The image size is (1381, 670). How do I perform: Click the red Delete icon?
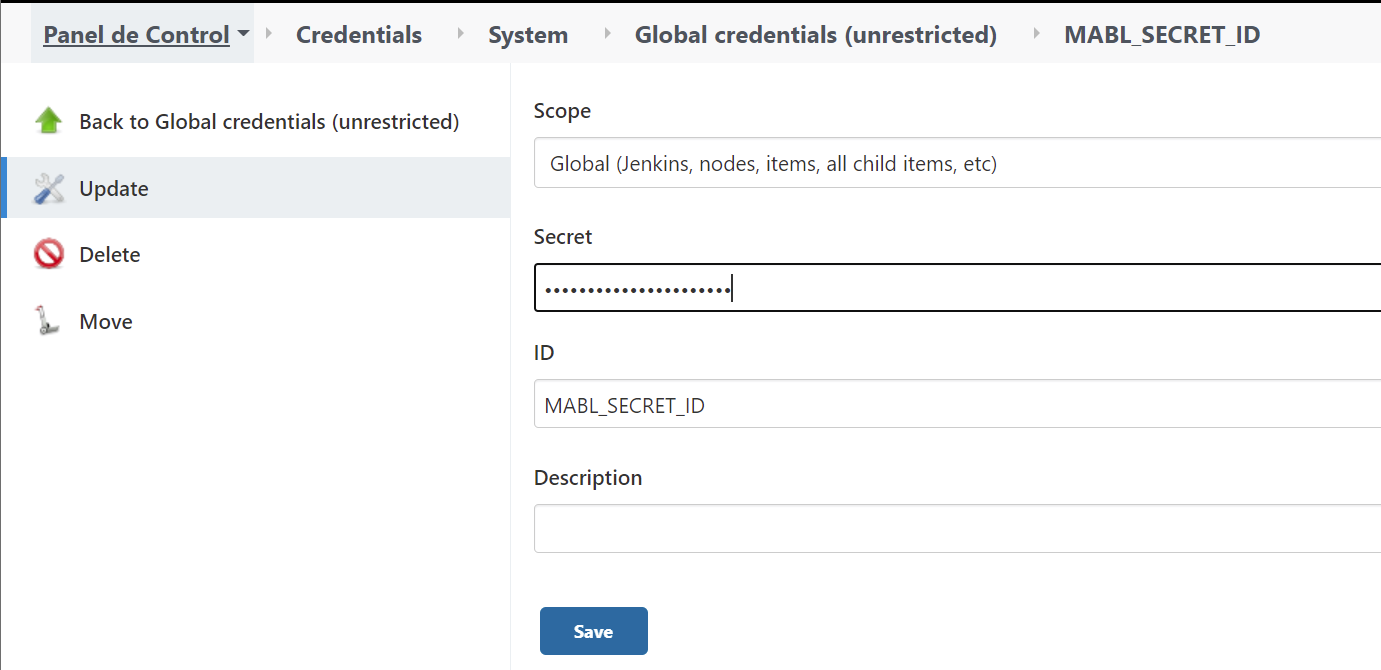(x=48, y=255)
